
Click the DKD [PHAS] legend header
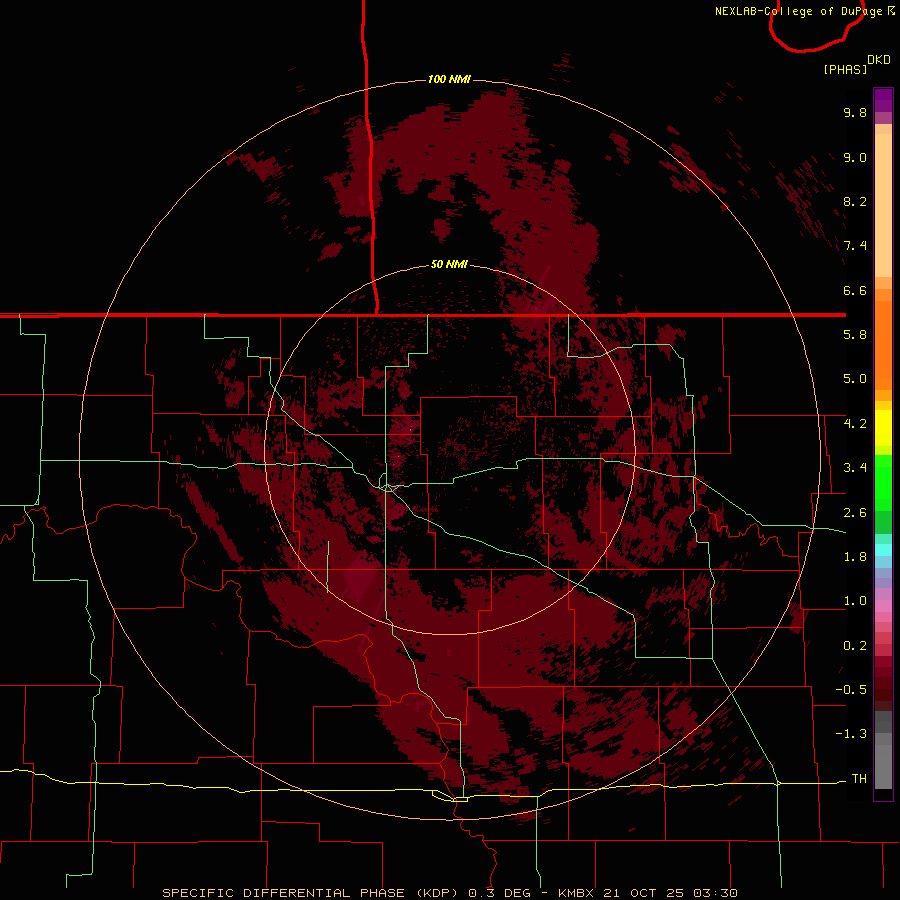click(856, 64)
